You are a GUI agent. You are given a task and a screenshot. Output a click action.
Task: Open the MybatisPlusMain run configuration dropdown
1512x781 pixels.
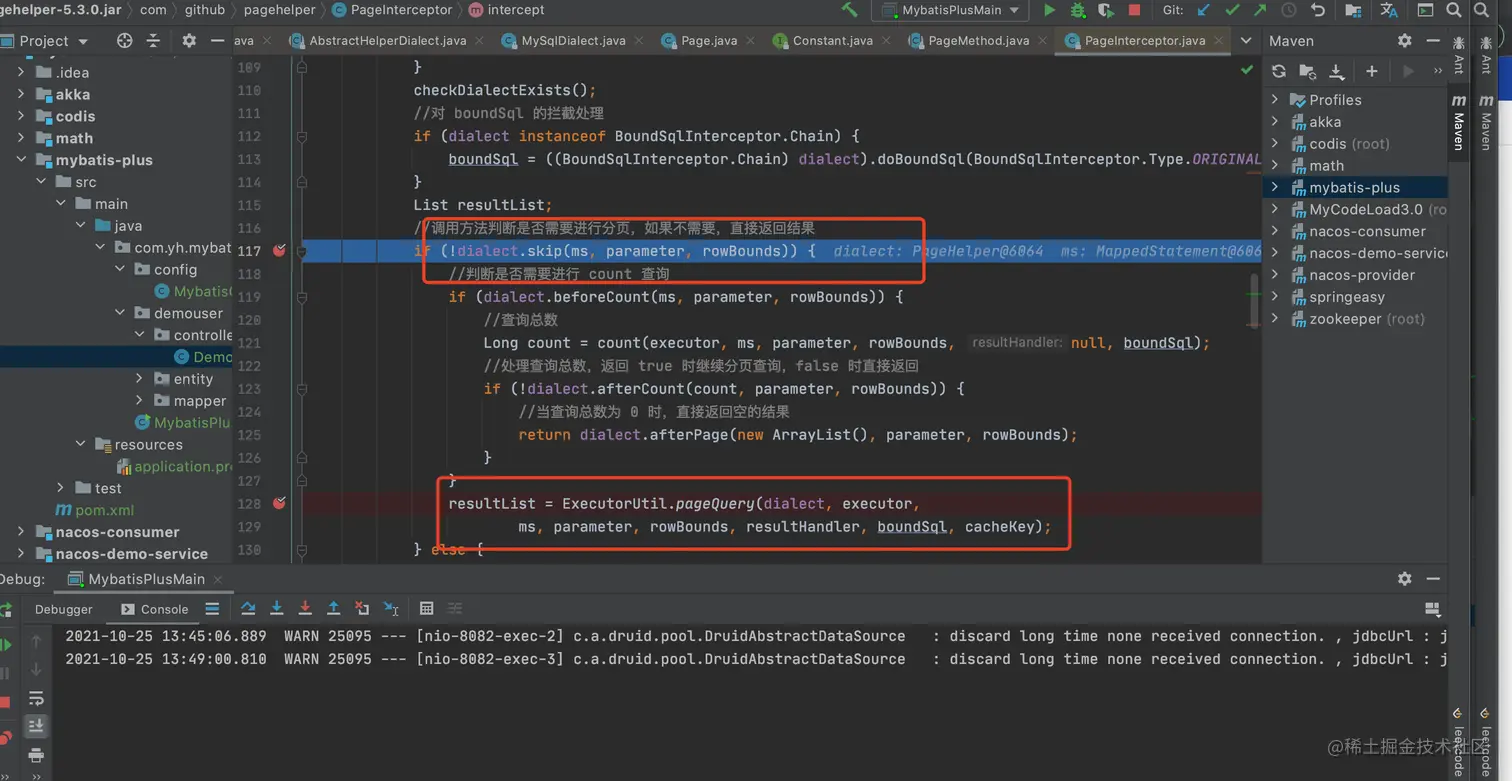tap(950, 10)
